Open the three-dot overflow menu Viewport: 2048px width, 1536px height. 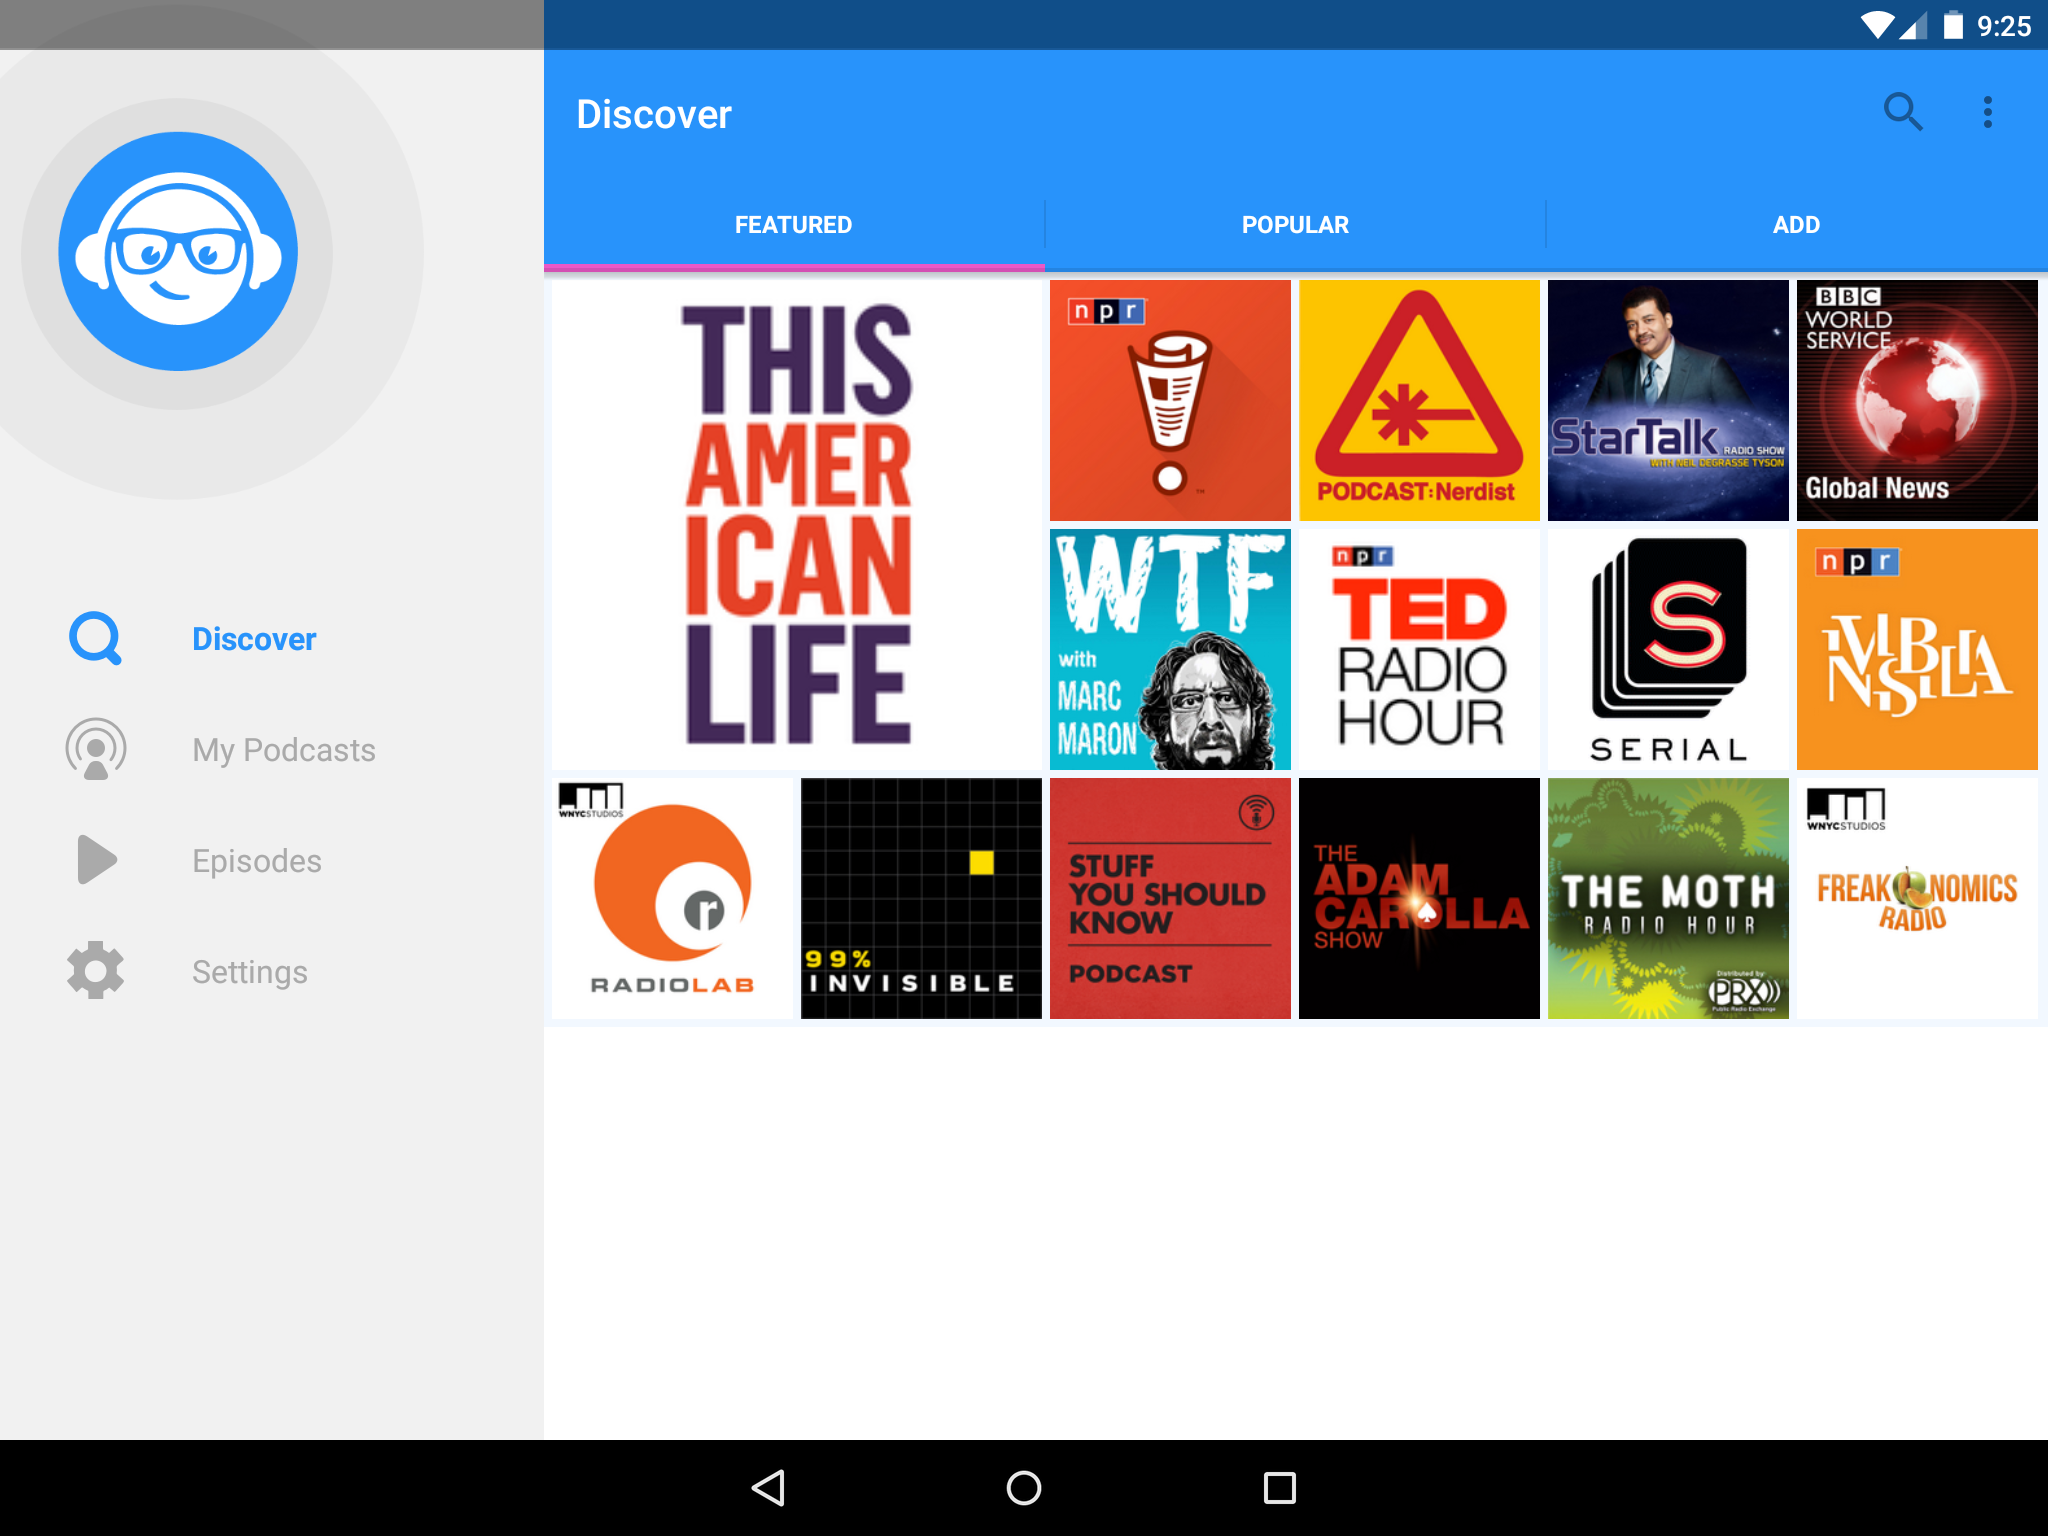click(x=1988, y=112)
